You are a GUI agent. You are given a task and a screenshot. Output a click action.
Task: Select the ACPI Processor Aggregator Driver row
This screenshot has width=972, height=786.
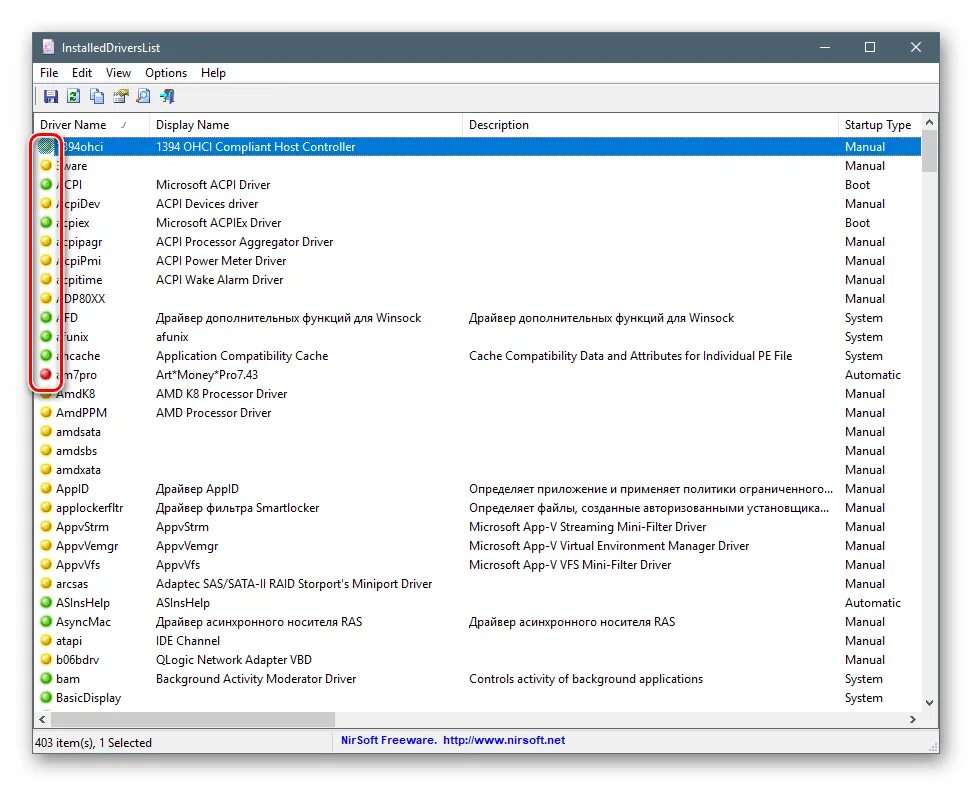pyautogui.click(x=477, y=242)
